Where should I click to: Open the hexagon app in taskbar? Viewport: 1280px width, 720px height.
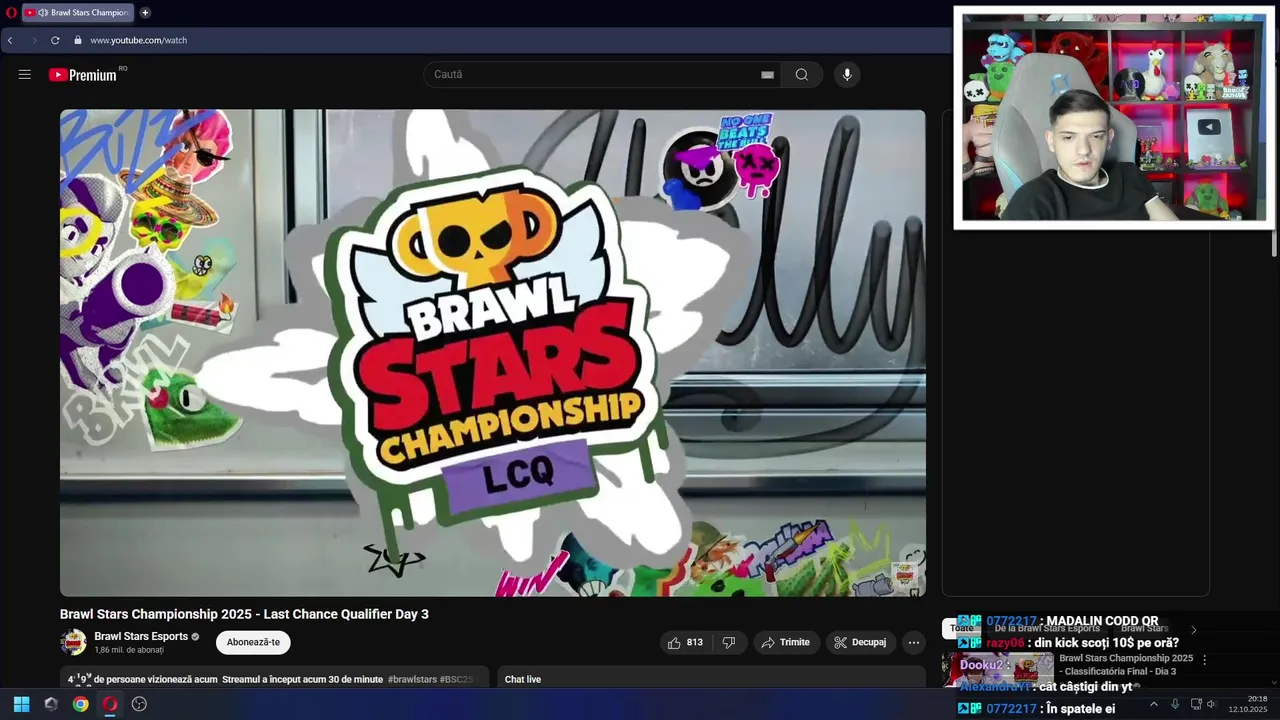(51, 704)
